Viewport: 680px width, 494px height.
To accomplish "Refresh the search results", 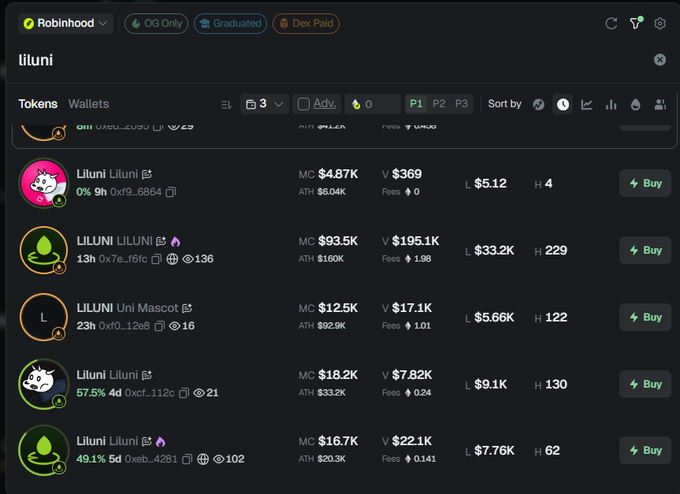I will (x=611, y=23).
